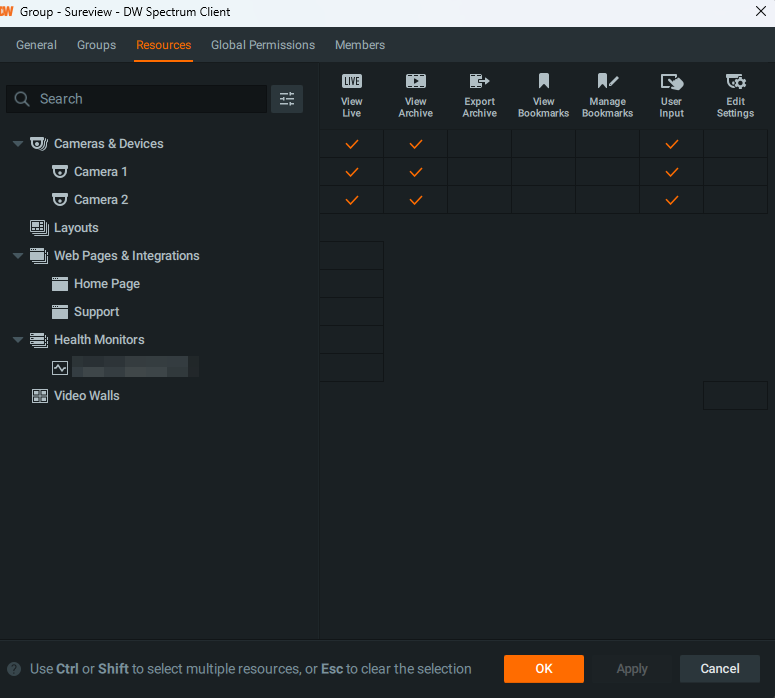Screen dimensions: 775x698
Task: Collapse the Web Pages & Integrations node
Action: 18,256
